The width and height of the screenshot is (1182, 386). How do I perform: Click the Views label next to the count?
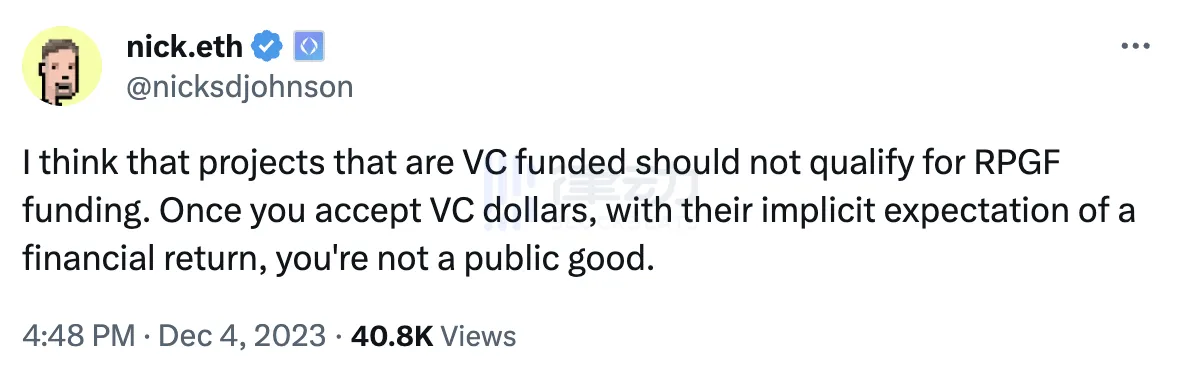pyautogui.click(x=478, y=335)
